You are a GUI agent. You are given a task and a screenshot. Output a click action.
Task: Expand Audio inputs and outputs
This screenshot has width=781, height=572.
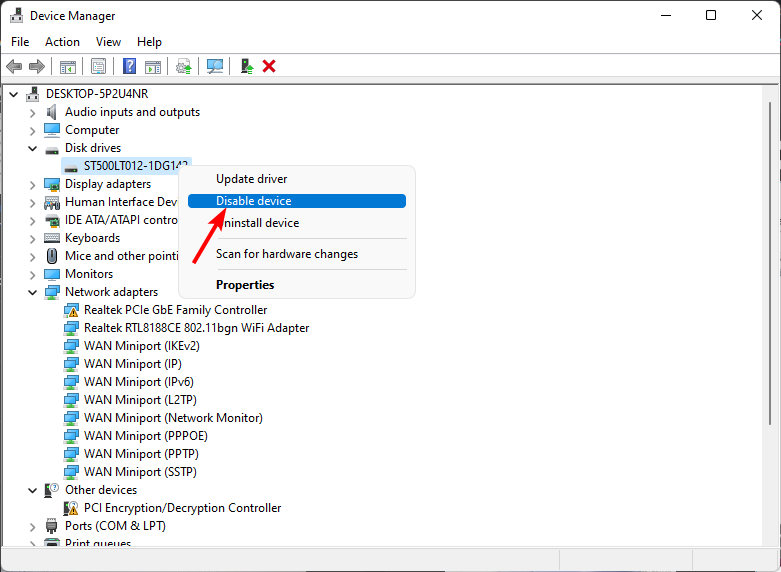[32, 113]
